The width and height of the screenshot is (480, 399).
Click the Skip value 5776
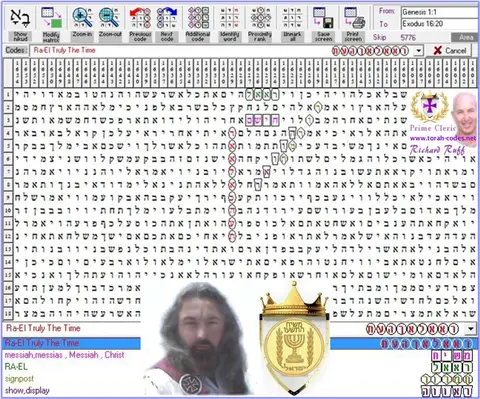tap(408, 37)
